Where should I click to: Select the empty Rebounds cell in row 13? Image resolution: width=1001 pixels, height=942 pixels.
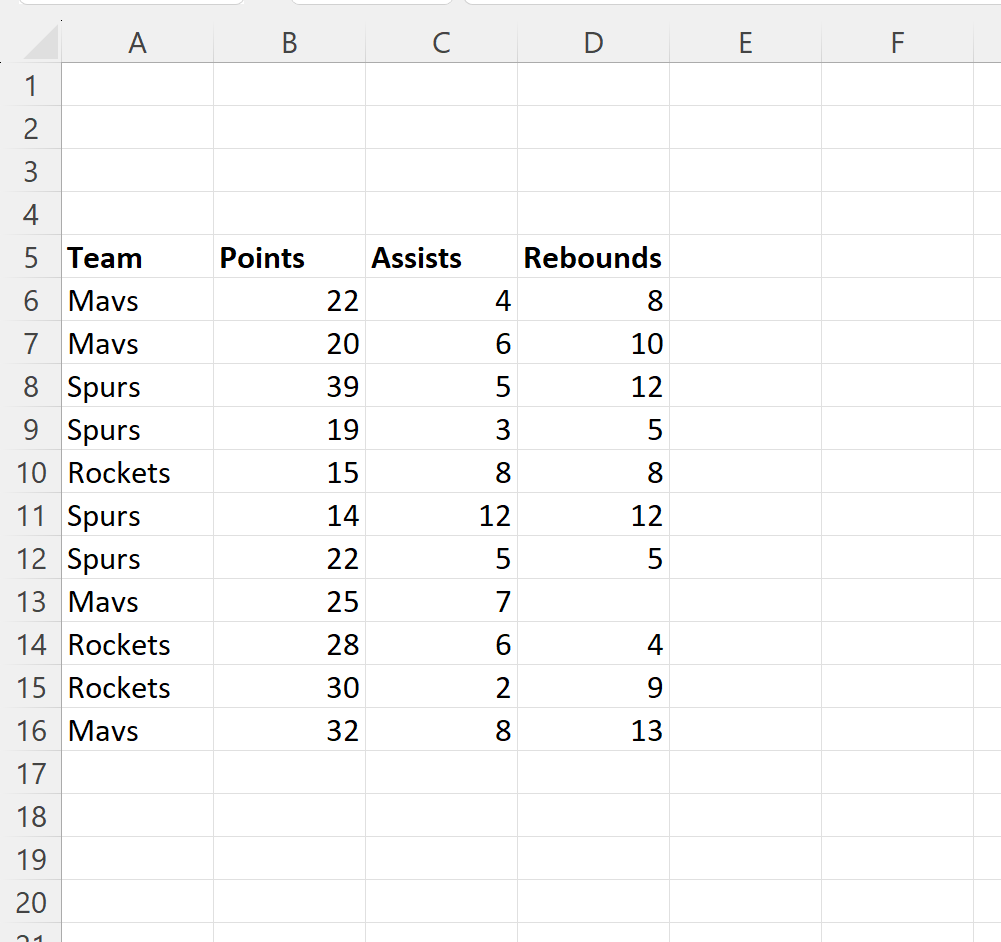[594, 602]
